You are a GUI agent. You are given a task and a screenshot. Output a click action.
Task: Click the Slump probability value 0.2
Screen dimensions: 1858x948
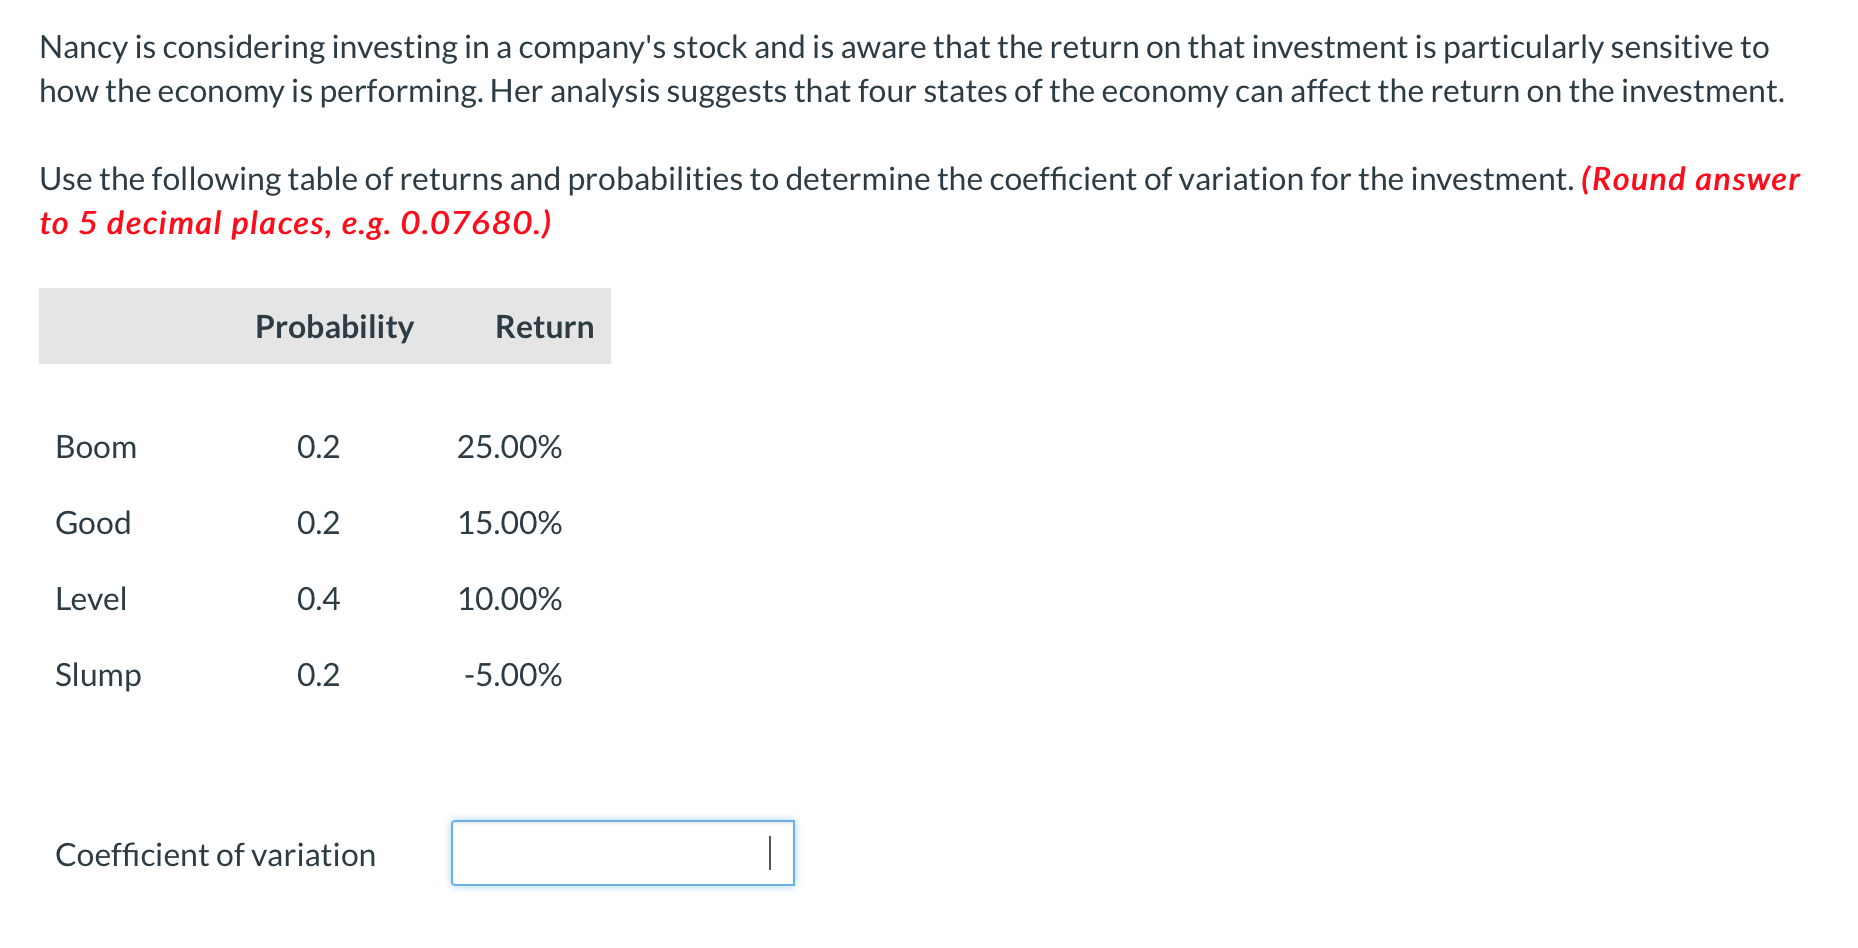[x=318, y=675]
